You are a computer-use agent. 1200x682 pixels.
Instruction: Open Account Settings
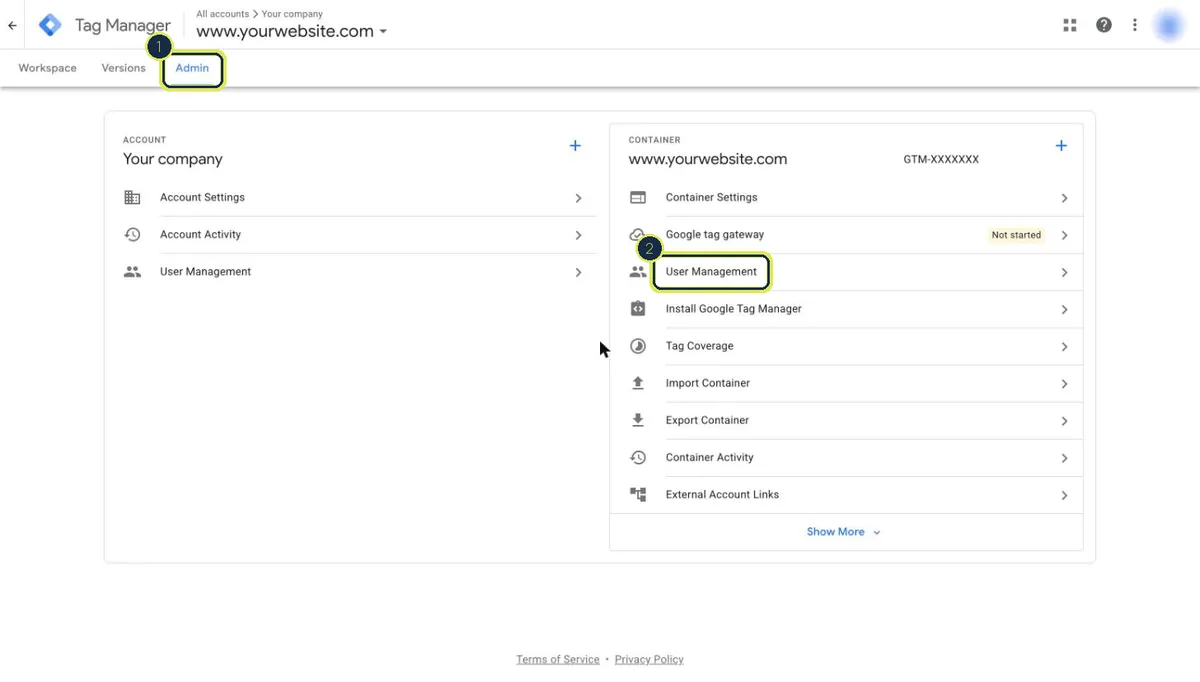tap(359, 197)
